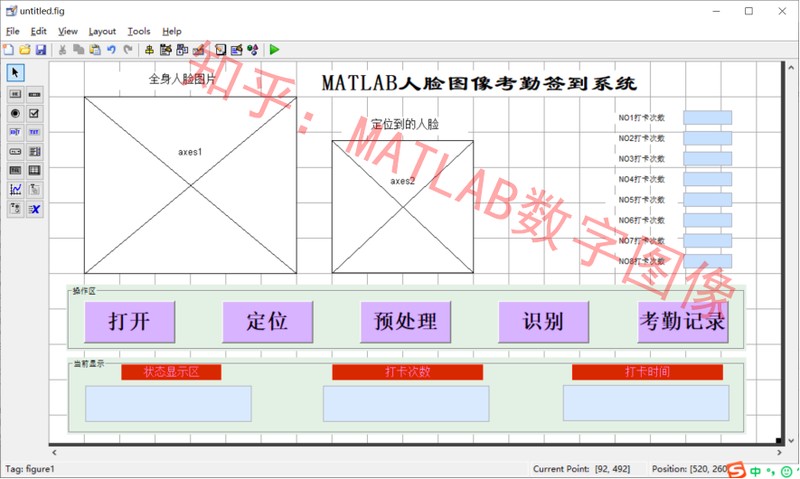Viewport: 800px width, 479px height.
Task: Select the field beside NO1打卡次数
Action: point(708,117)
